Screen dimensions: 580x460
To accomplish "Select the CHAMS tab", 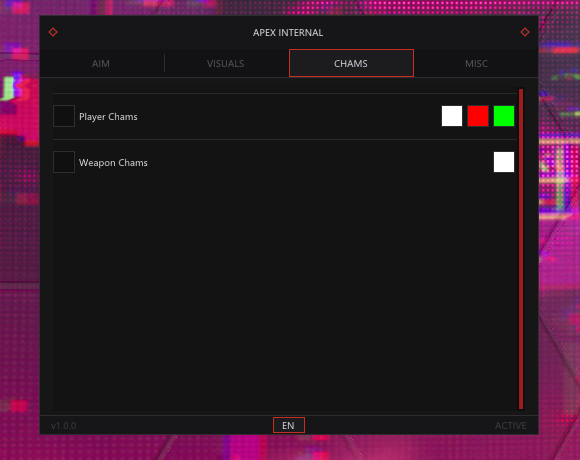I will (351, 63).
